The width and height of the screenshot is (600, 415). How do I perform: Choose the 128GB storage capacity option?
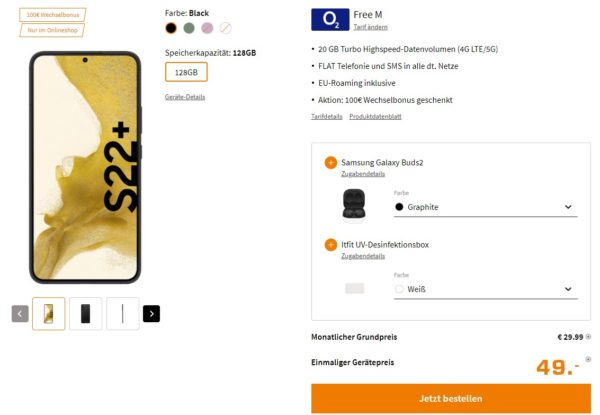[x=185, y=72]
